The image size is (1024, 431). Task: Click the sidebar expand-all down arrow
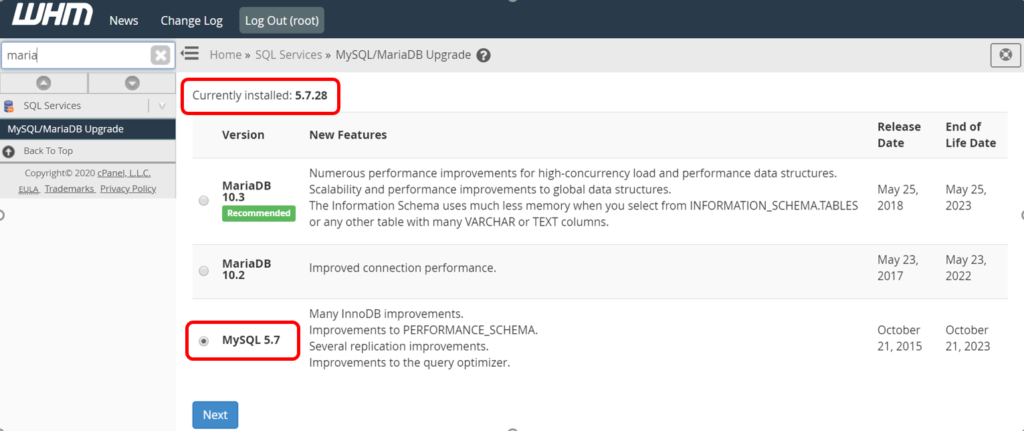tap(132, 82)
